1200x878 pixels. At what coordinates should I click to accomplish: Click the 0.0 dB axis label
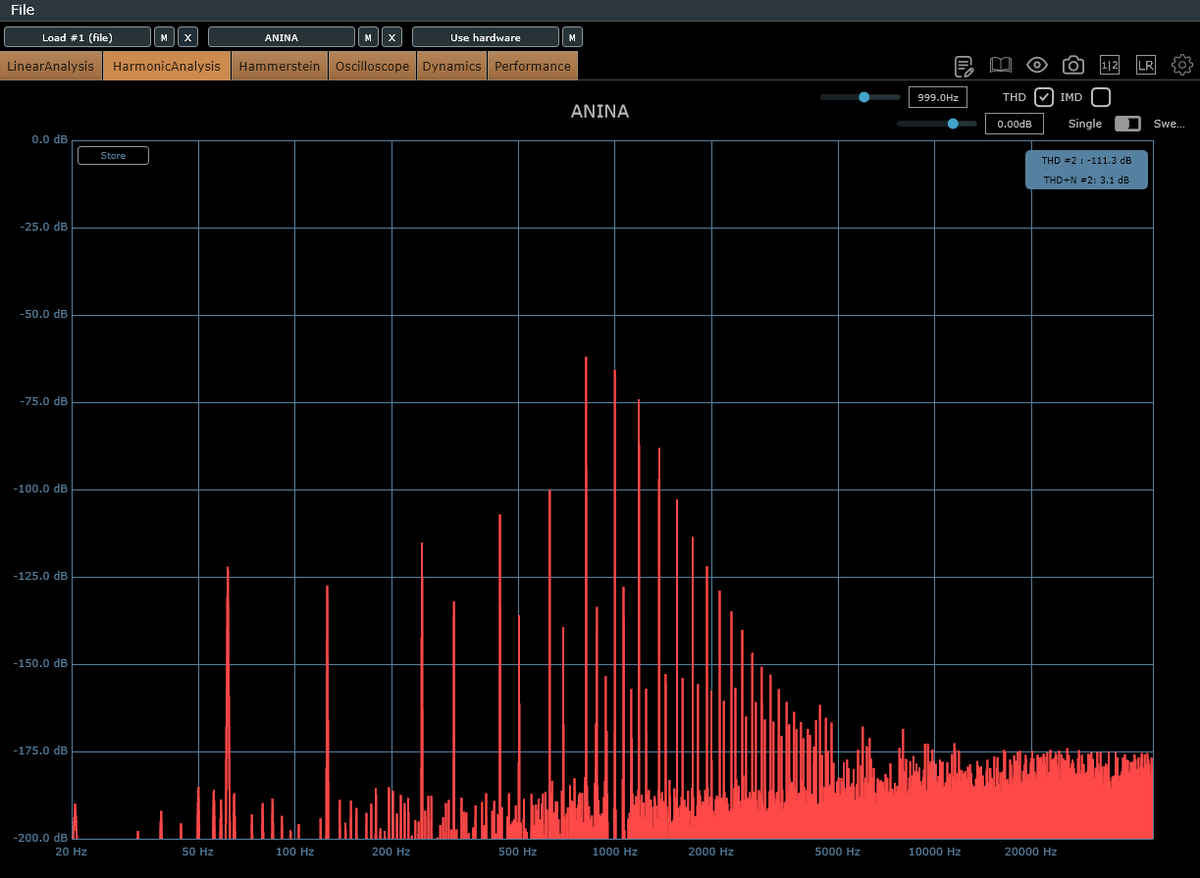coord(49,139)
